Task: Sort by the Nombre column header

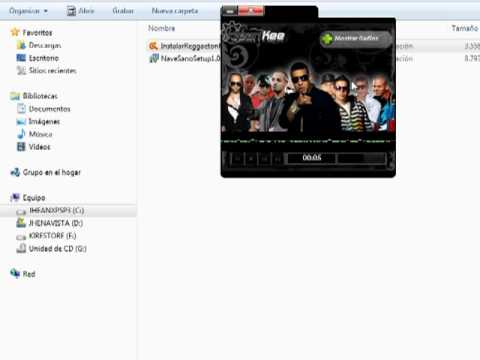Action: [162, 28]
